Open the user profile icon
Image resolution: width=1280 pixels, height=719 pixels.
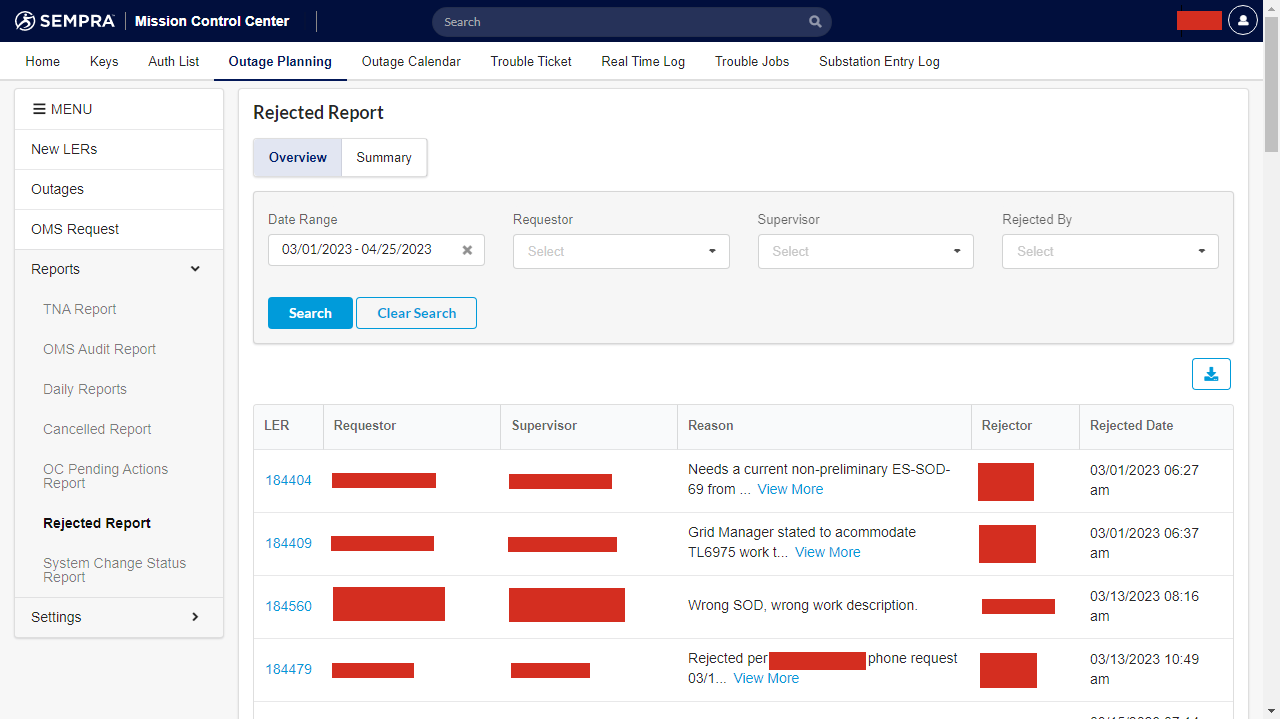pos(1242,21)
